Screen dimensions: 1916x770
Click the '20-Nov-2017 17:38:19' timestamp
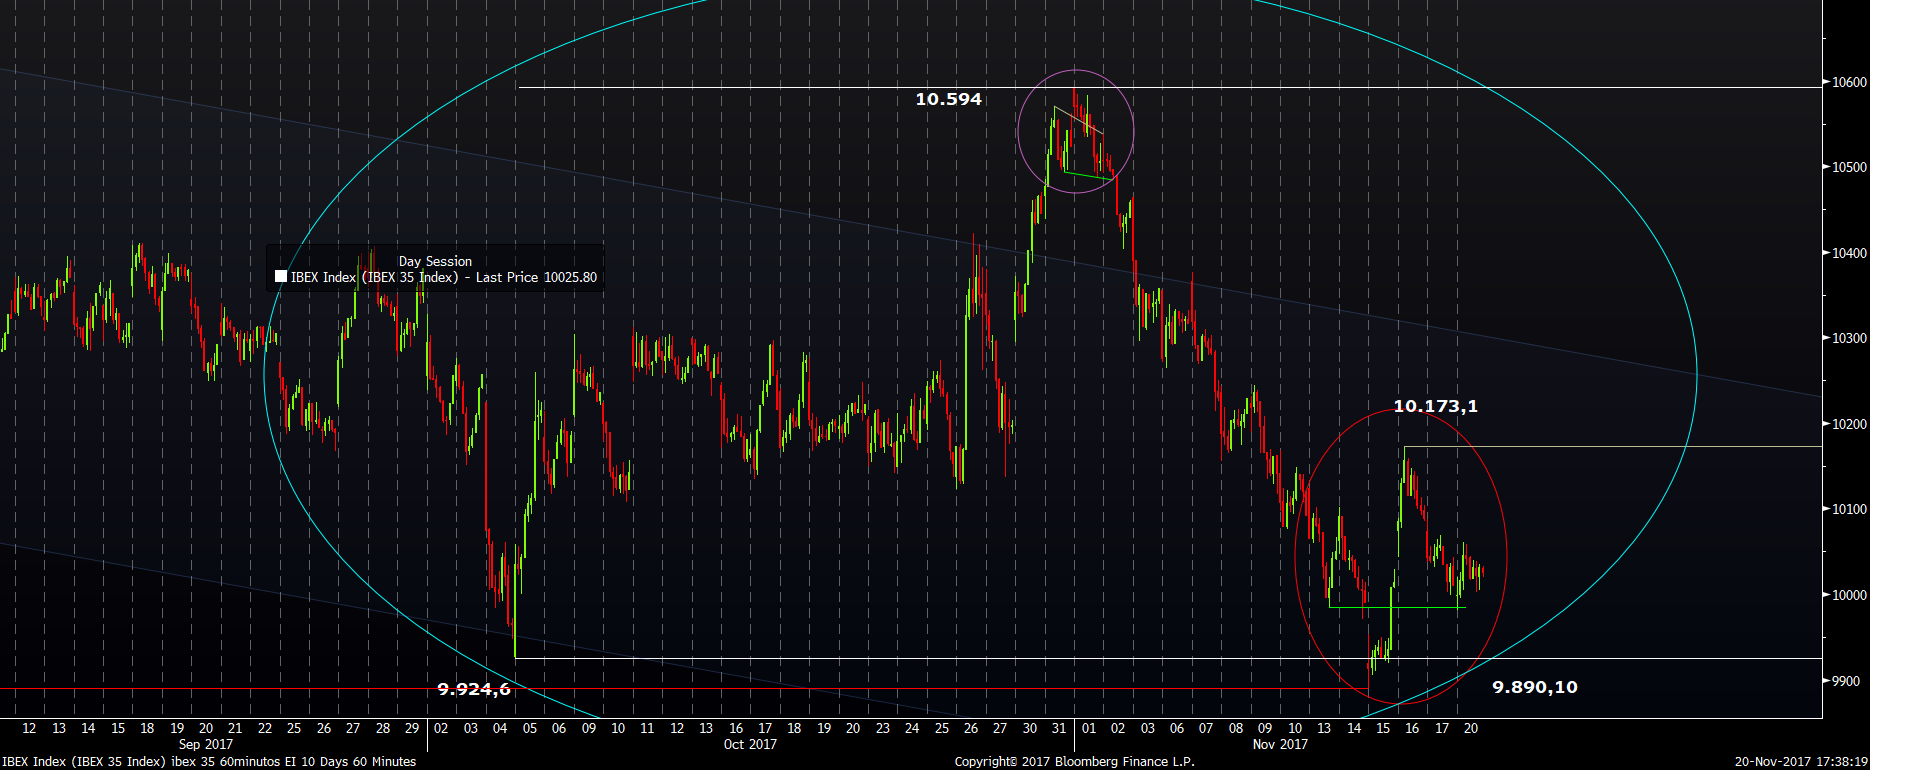click(x=1801, y=762)
